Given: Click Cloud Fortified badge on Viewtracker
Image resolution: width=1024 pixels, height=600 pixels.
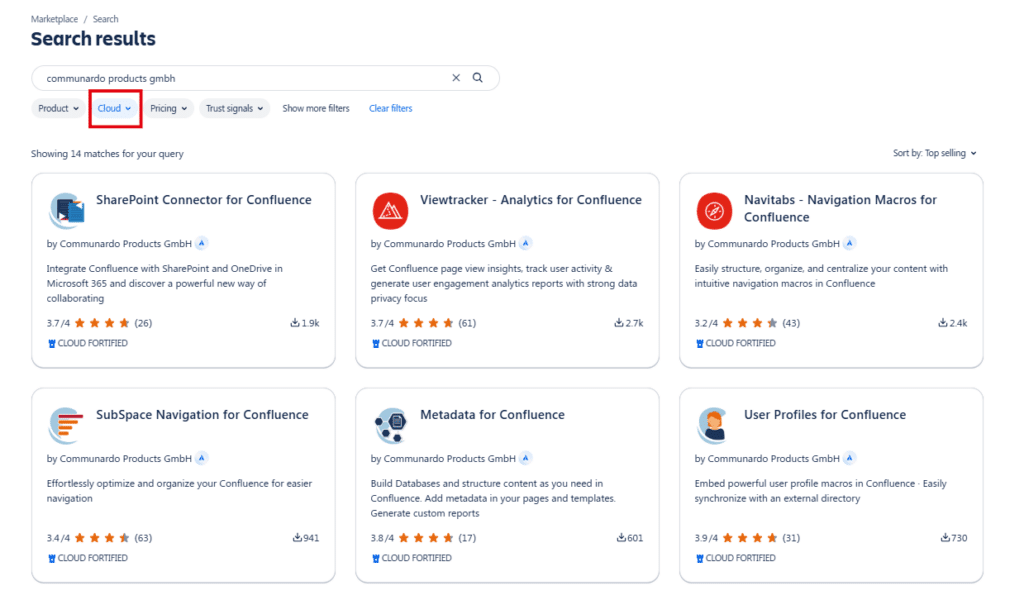Looking at the screenshot, I should 411,343.
